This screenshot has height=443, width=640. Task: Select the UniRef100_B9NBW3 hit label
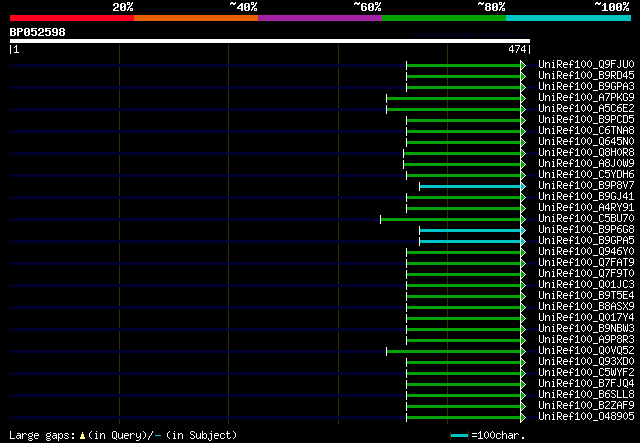click(586, 329)
